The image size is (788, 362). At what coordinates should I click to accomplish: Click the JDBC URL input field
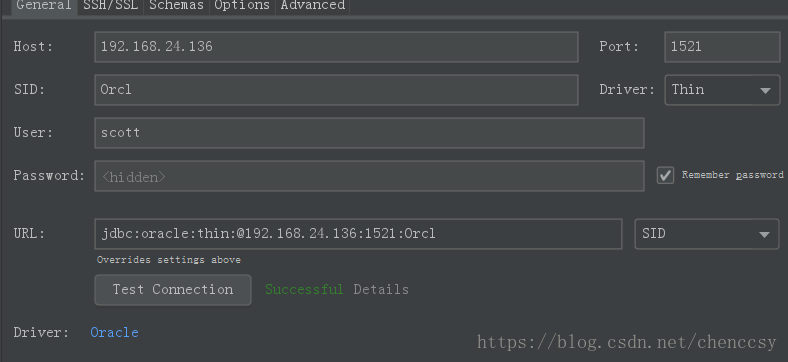coord(358,234)
